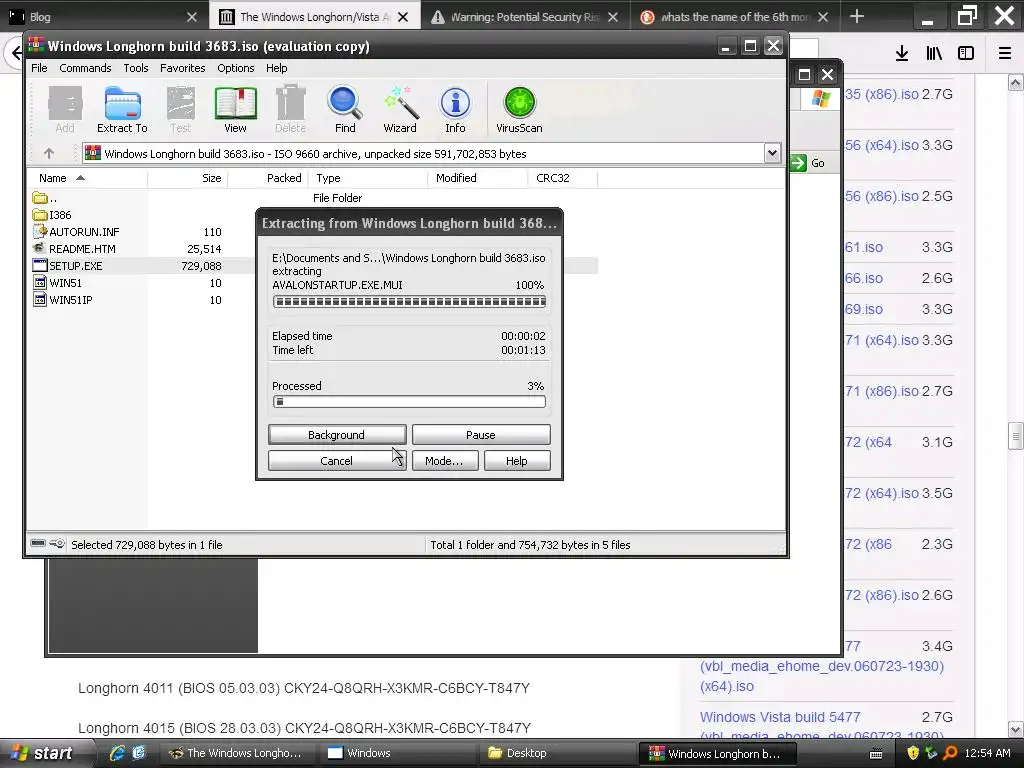Click the drive icon in WinRAR status bar
Image resolution: width=1024 pixels, height=768 pixels.
coord(39,543)
